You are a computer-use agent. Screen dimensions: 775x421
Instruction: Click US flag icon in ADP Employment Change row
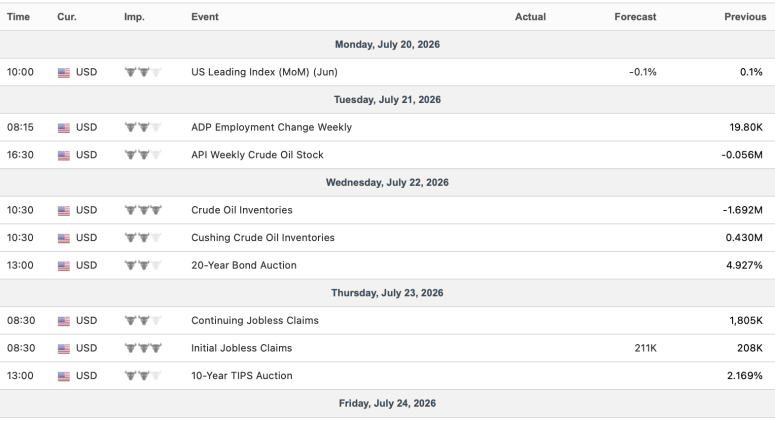point(64,128)
